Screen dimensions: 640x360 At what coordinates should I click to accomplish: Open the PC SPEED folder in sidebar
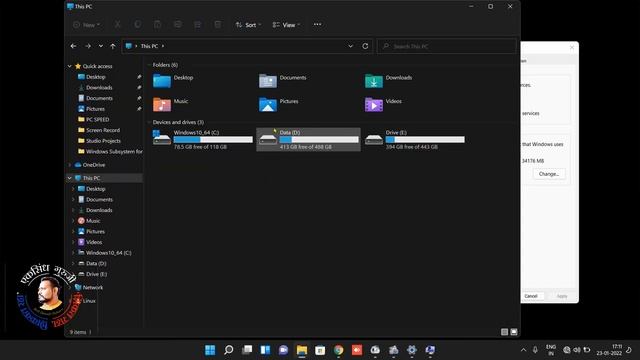pyautogui.click(x=97, y=120)
